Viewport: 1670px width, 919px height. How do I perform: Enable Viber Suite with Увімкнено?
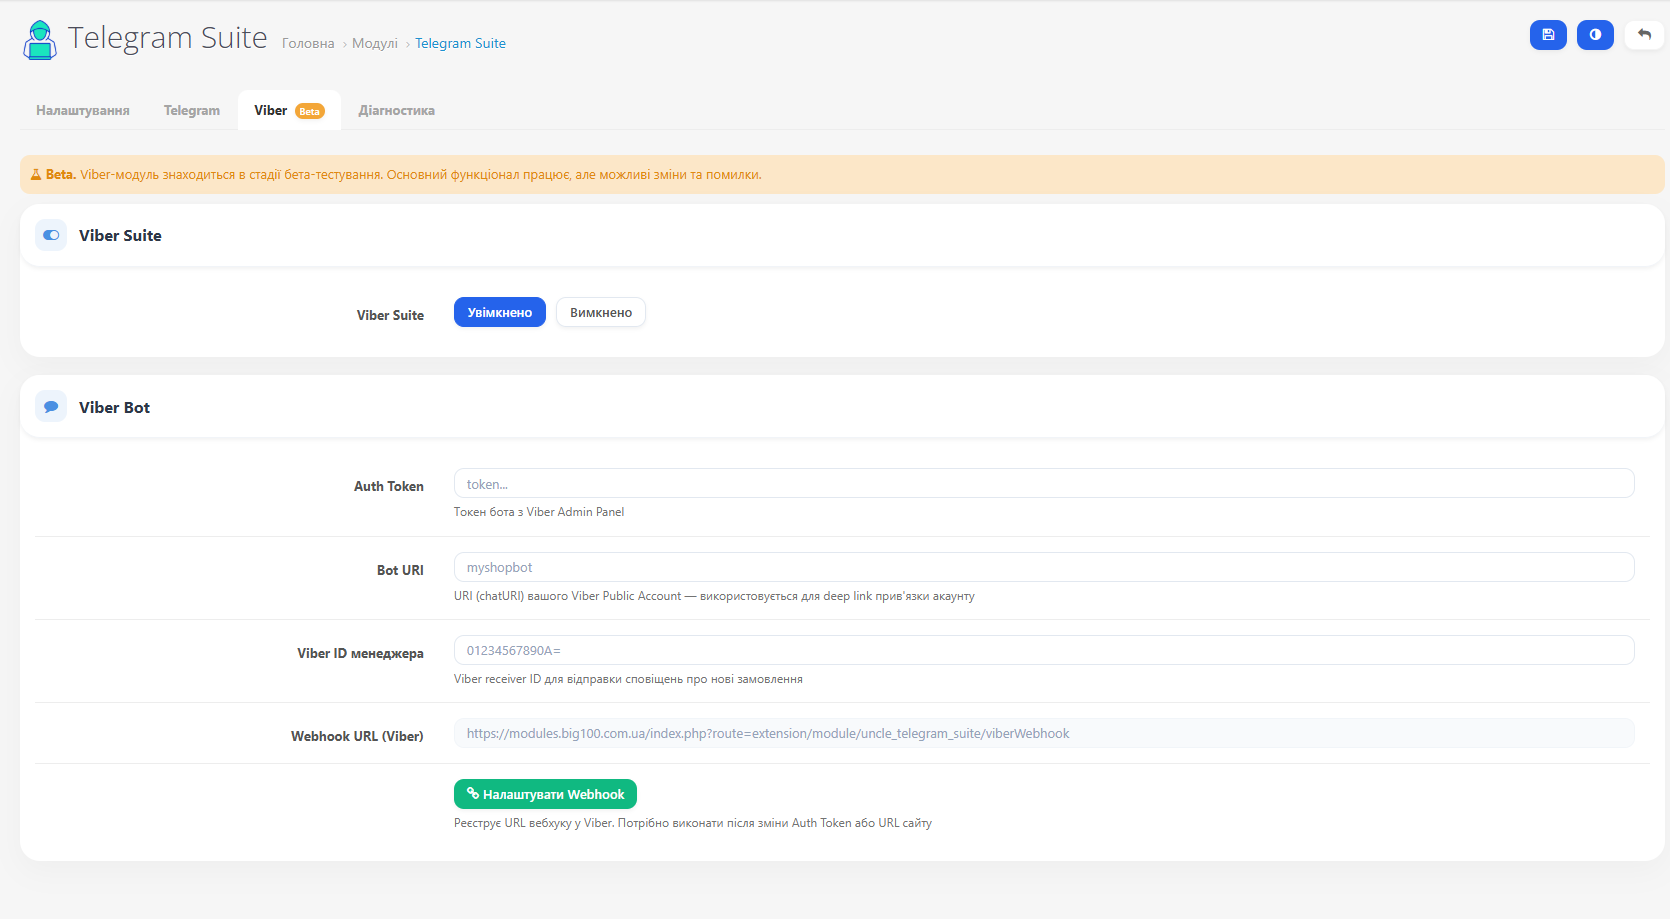[x=500, y=312]
